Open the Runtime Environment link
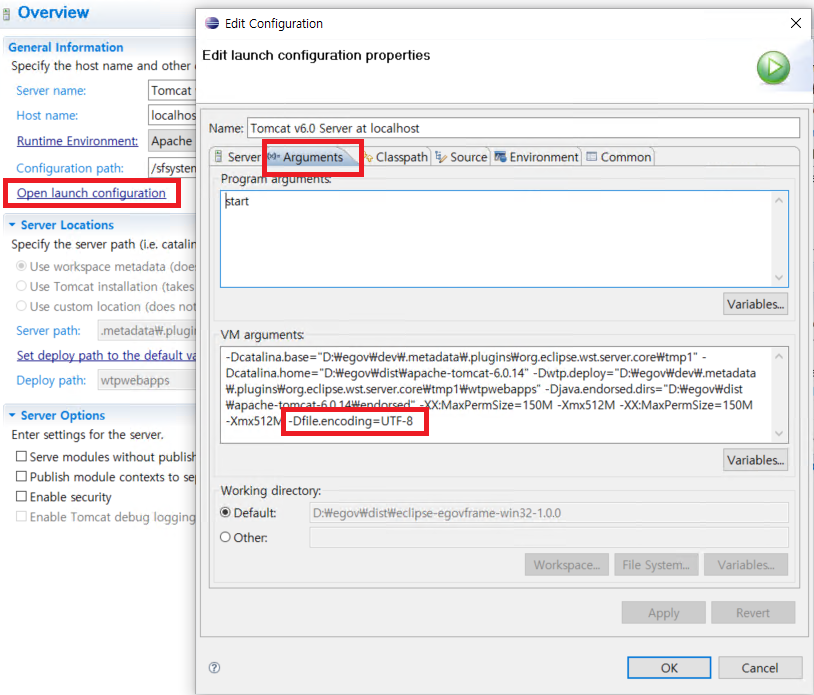This screenshot has height=695, width=814. (77, 141)
